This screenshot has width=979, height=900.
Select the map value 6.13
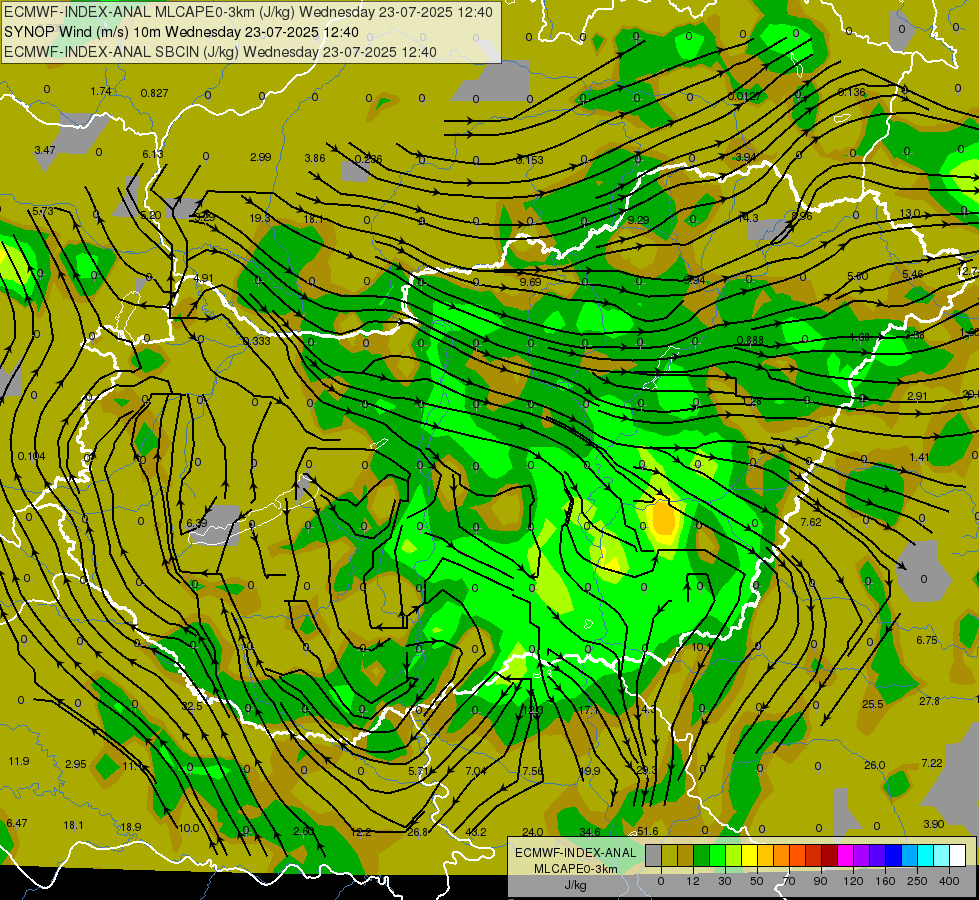[152, 154]
